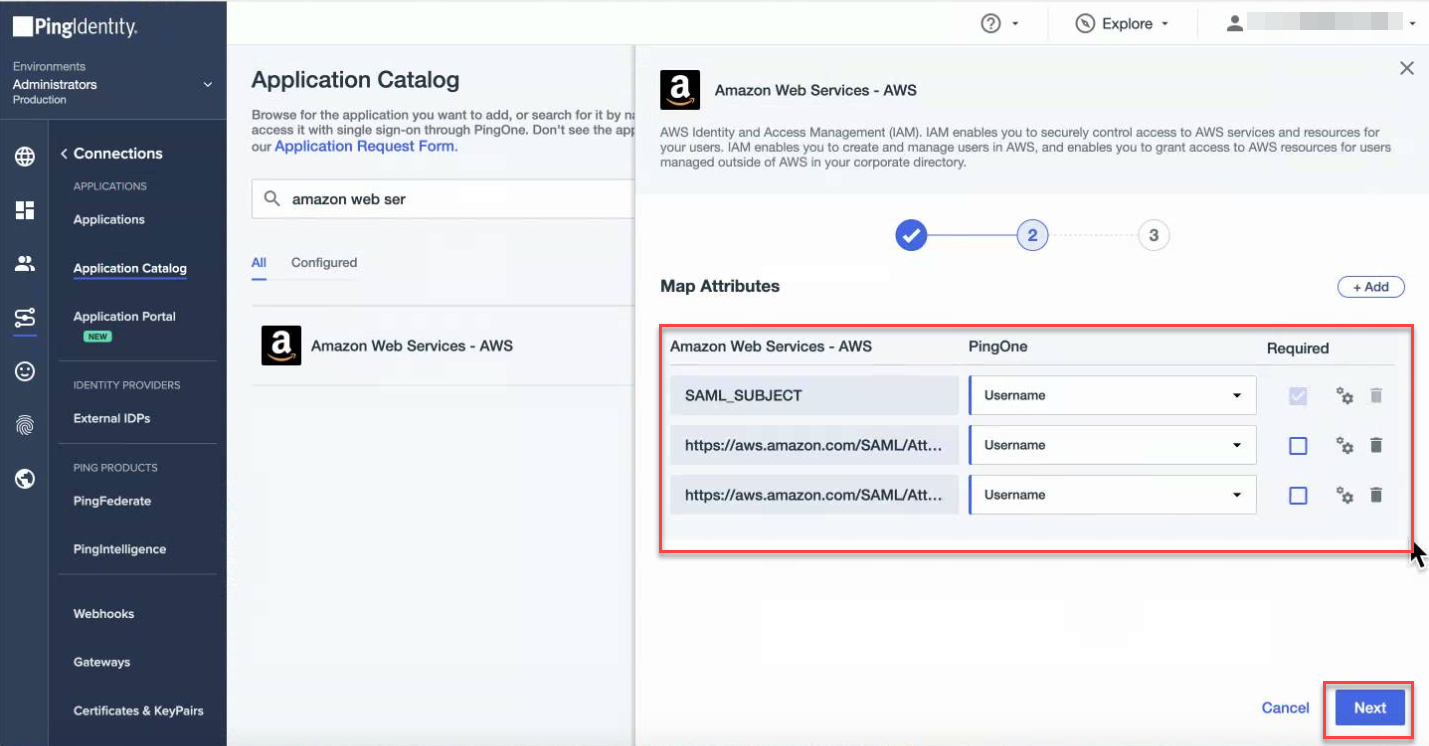The width and height of the screenshot is (1429, 746).
Task: Open the Username dropdown for SAML_SUBJECT
Action: (1111, 395)
